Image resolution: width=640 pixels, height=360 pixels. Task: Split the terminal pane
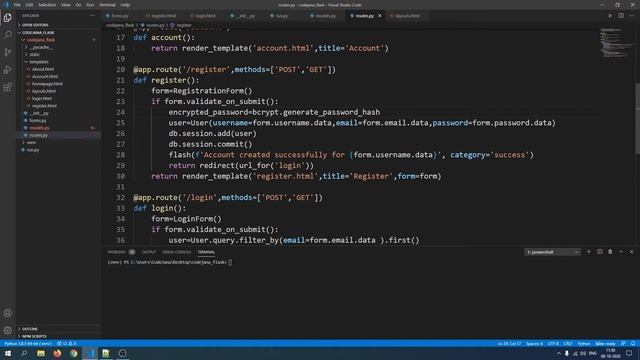click(x=600, y=252)
